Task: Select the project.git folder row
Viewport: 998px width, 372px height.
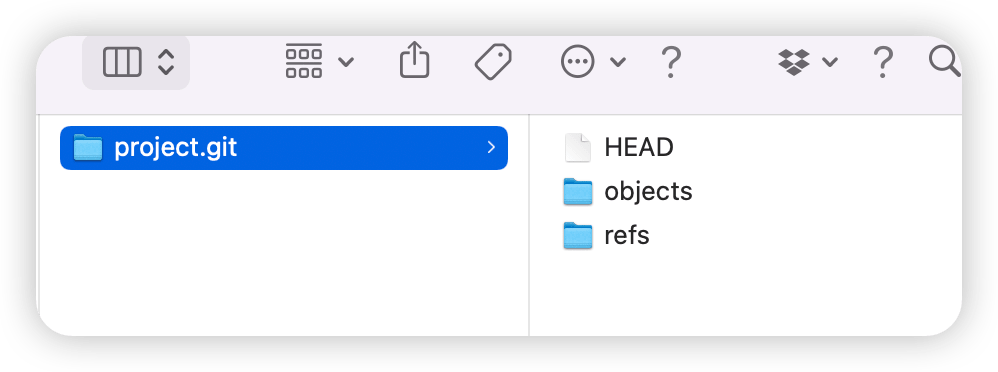Action: (284, 148)
